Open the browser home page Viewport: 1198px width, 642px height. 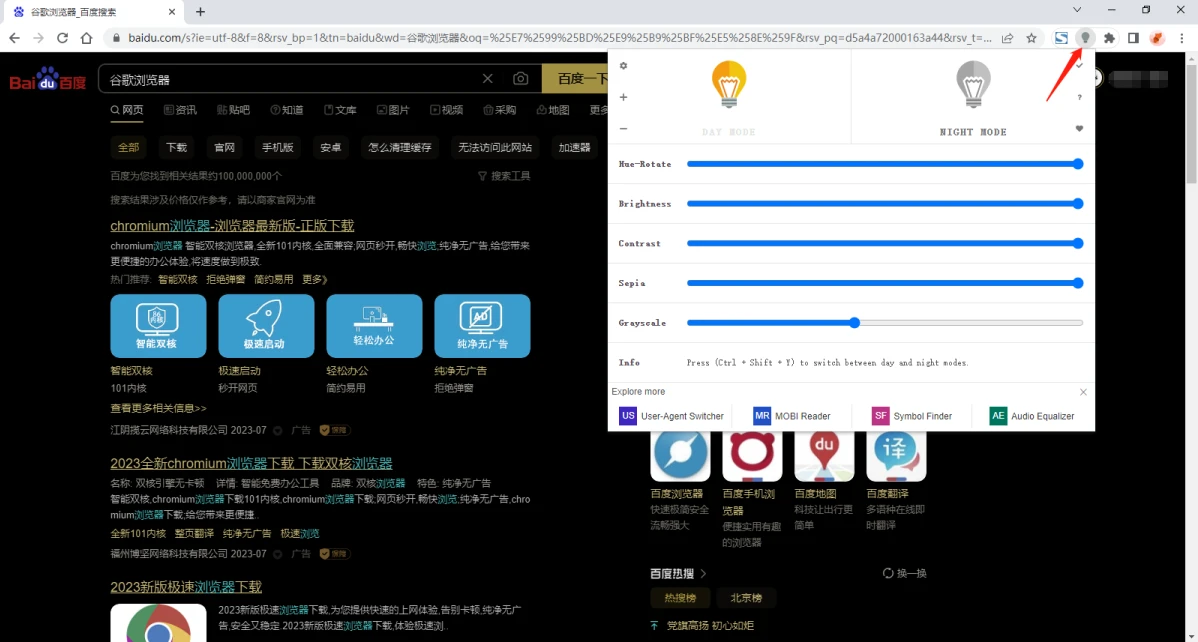86,38
